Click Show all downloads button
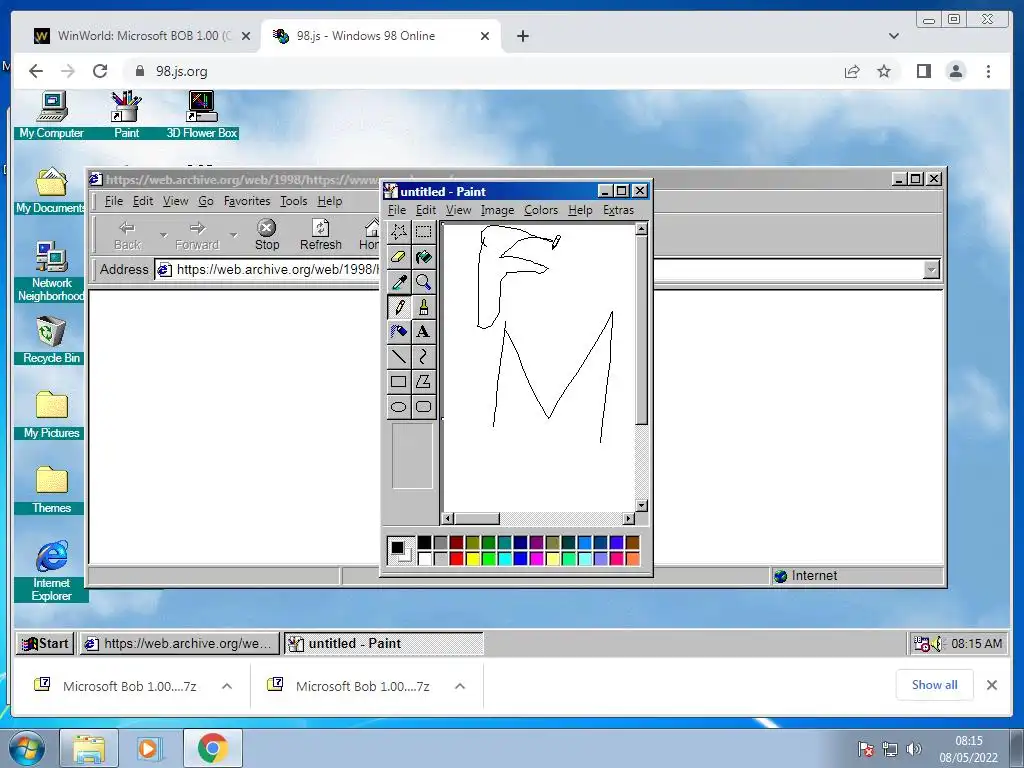This screenshot has height=768, width=1024. tap(935, 684)
